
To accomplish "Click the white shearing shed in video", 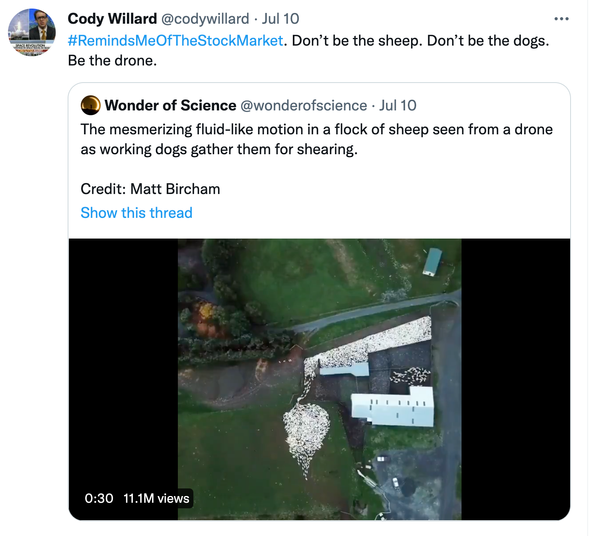I will 393,407.
